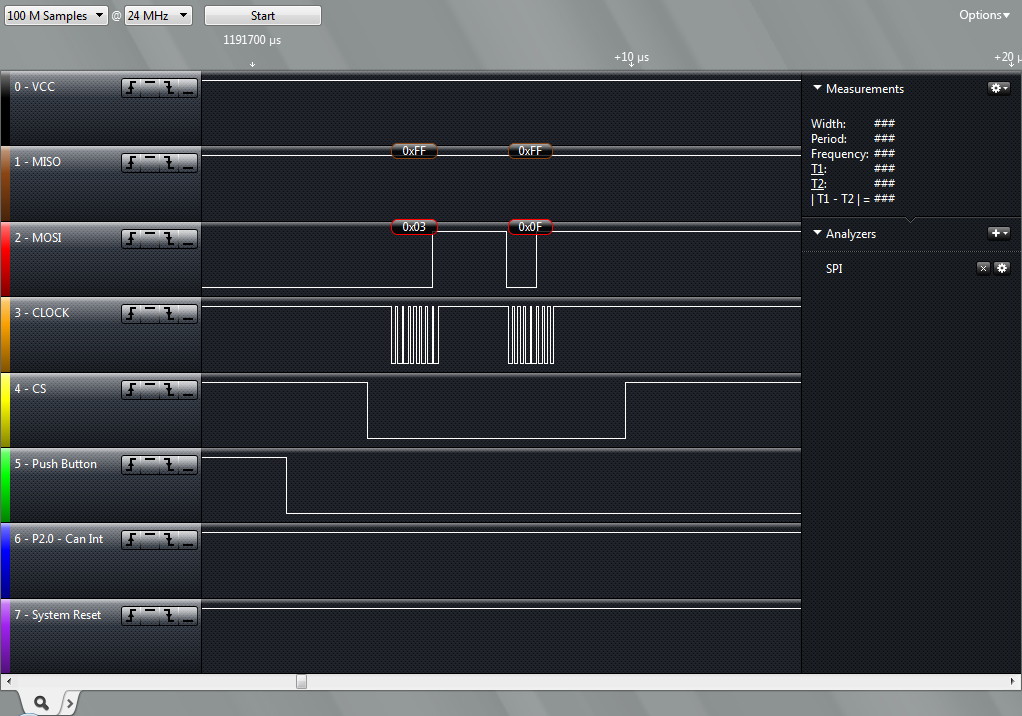The width and height of the screenshot is (1022, 716).
Task: Open the Options menu
Action: pos(984,15)
